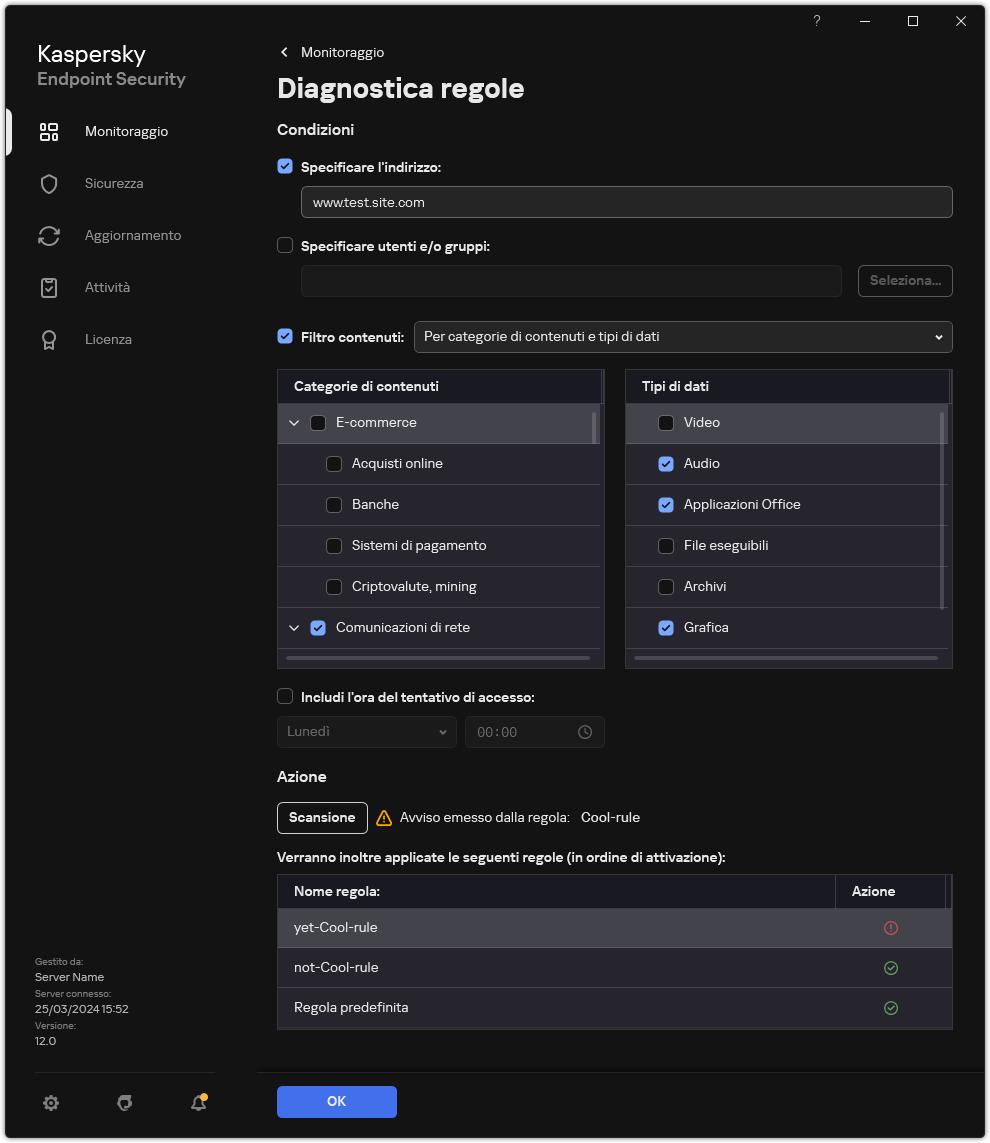The image size is (990, 1143).
Task: Open the settings gear icon
Action: (51, 1103)
